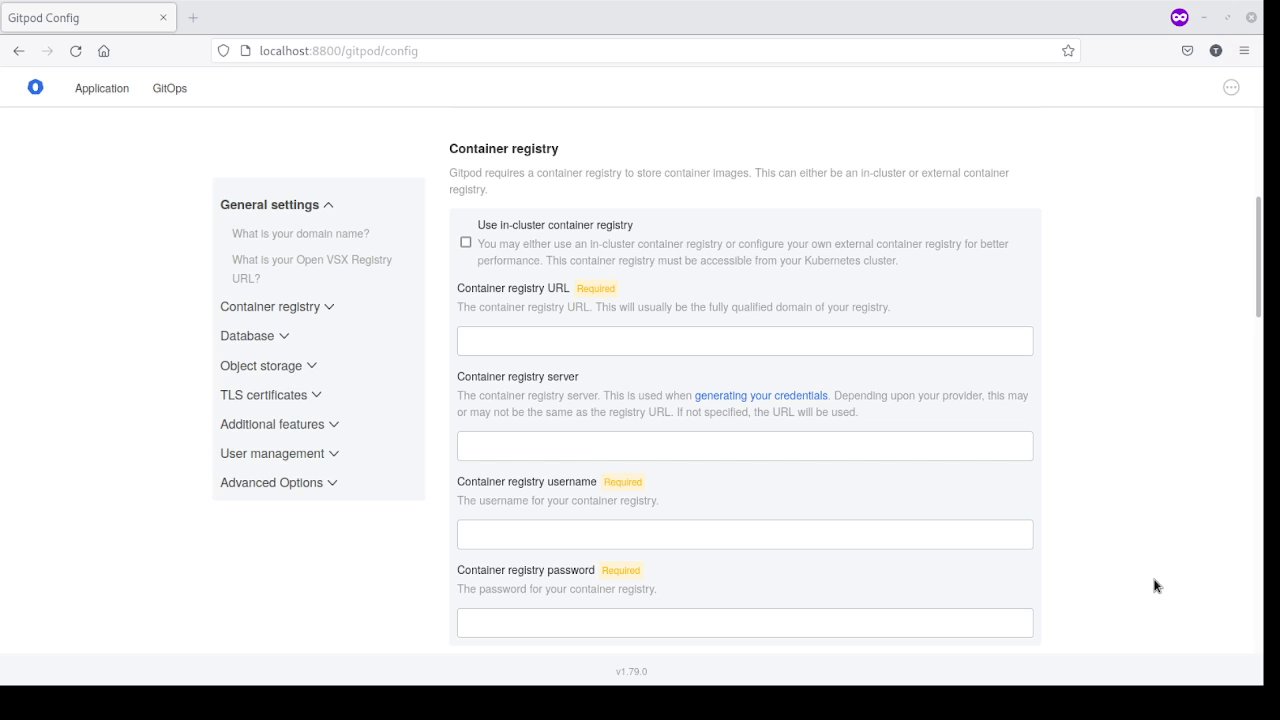
Task: Open a new browser tab with plus
Action: pyautogui.click(x=193, y=18)
